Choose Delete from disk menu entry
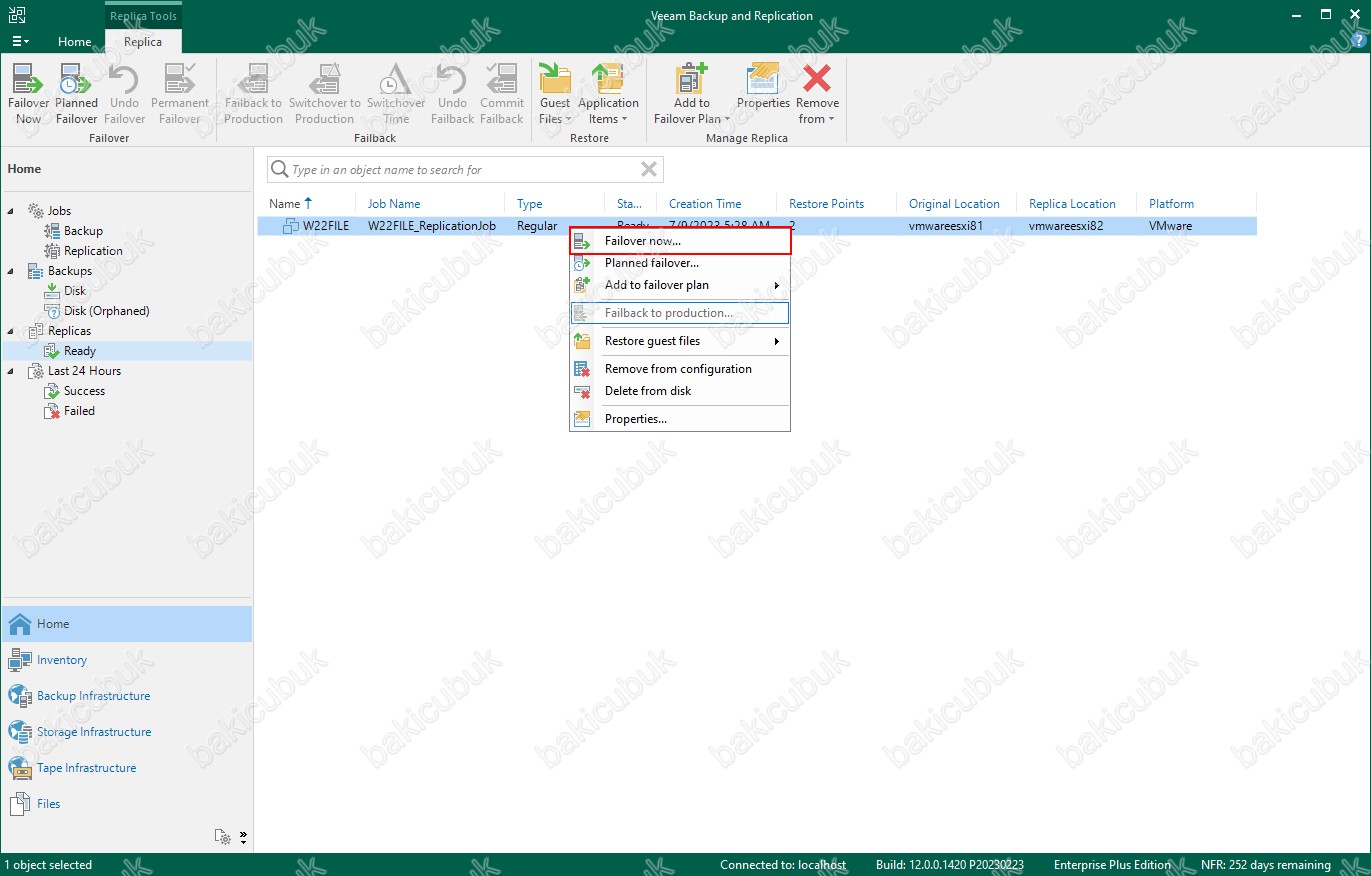 pos(680,391)
